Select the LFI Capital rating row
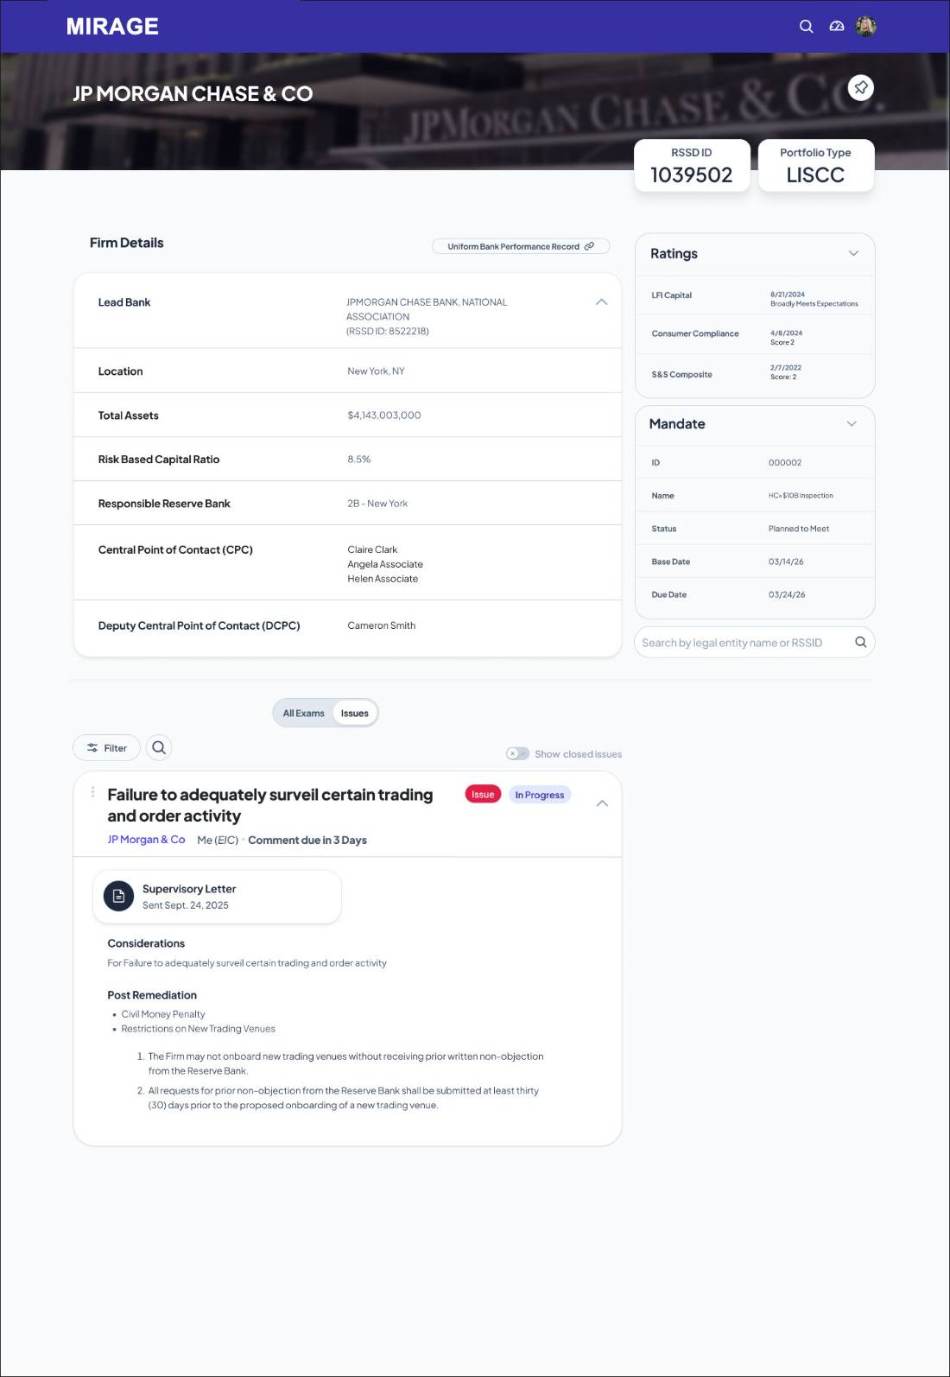 [755, 298]
